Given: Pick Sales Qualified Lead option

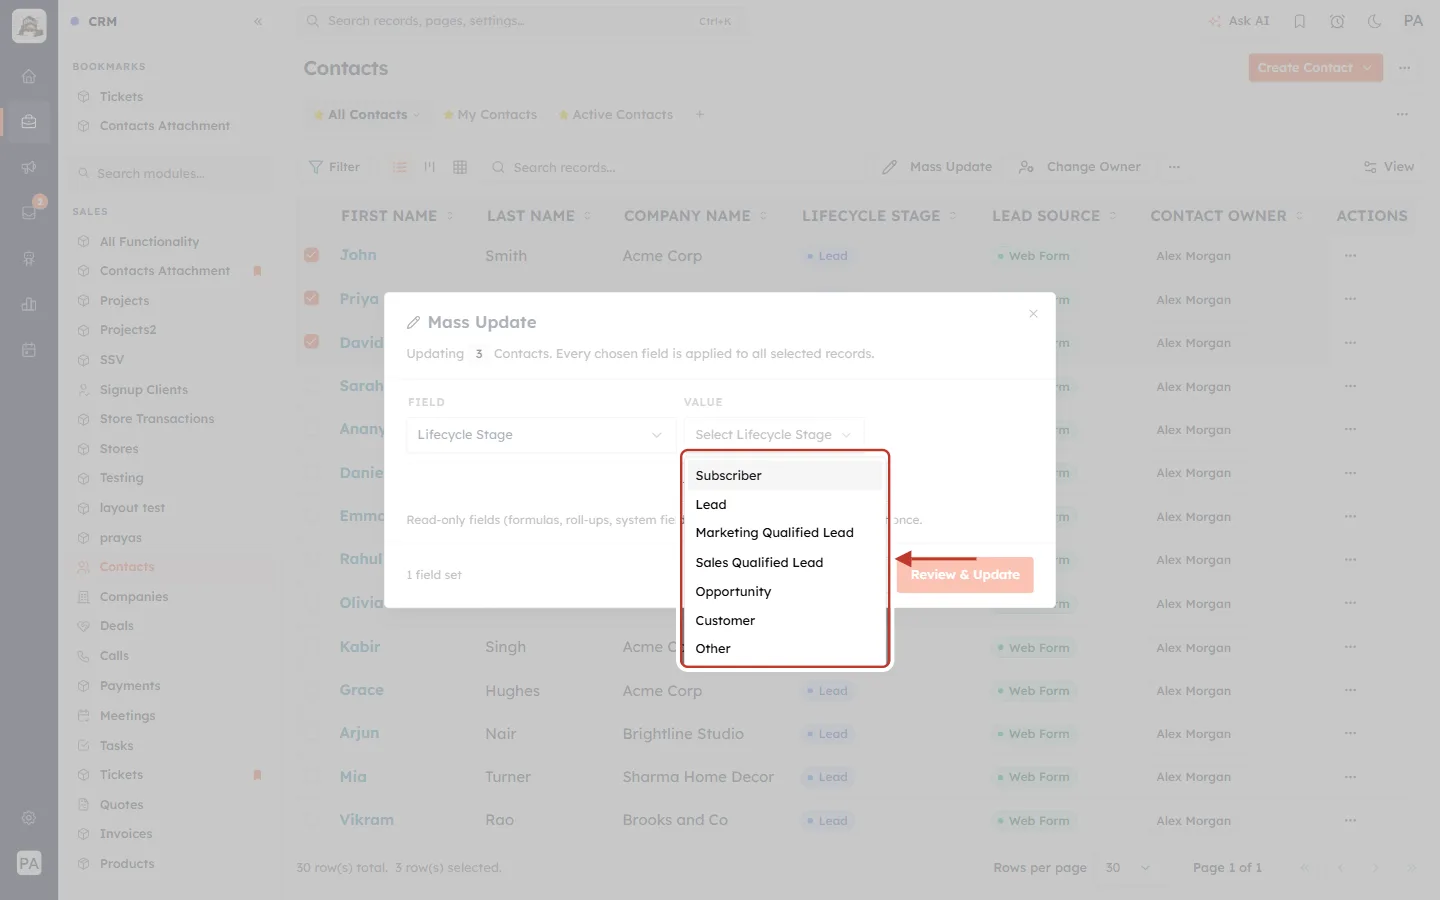Looking at the screenshot, I should tap(785, 563).
